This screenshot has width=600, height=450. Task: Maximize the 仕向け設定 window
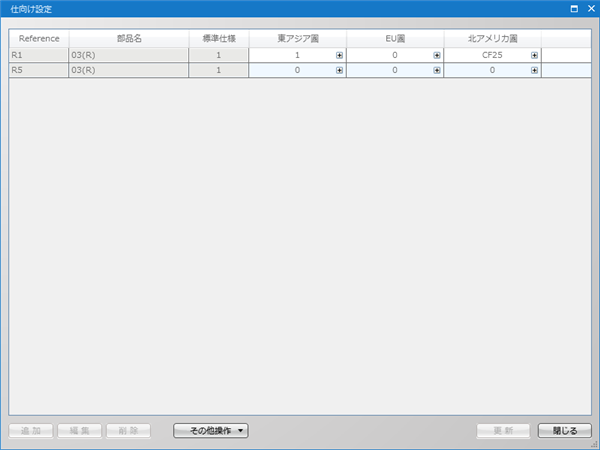pos(573,8)
